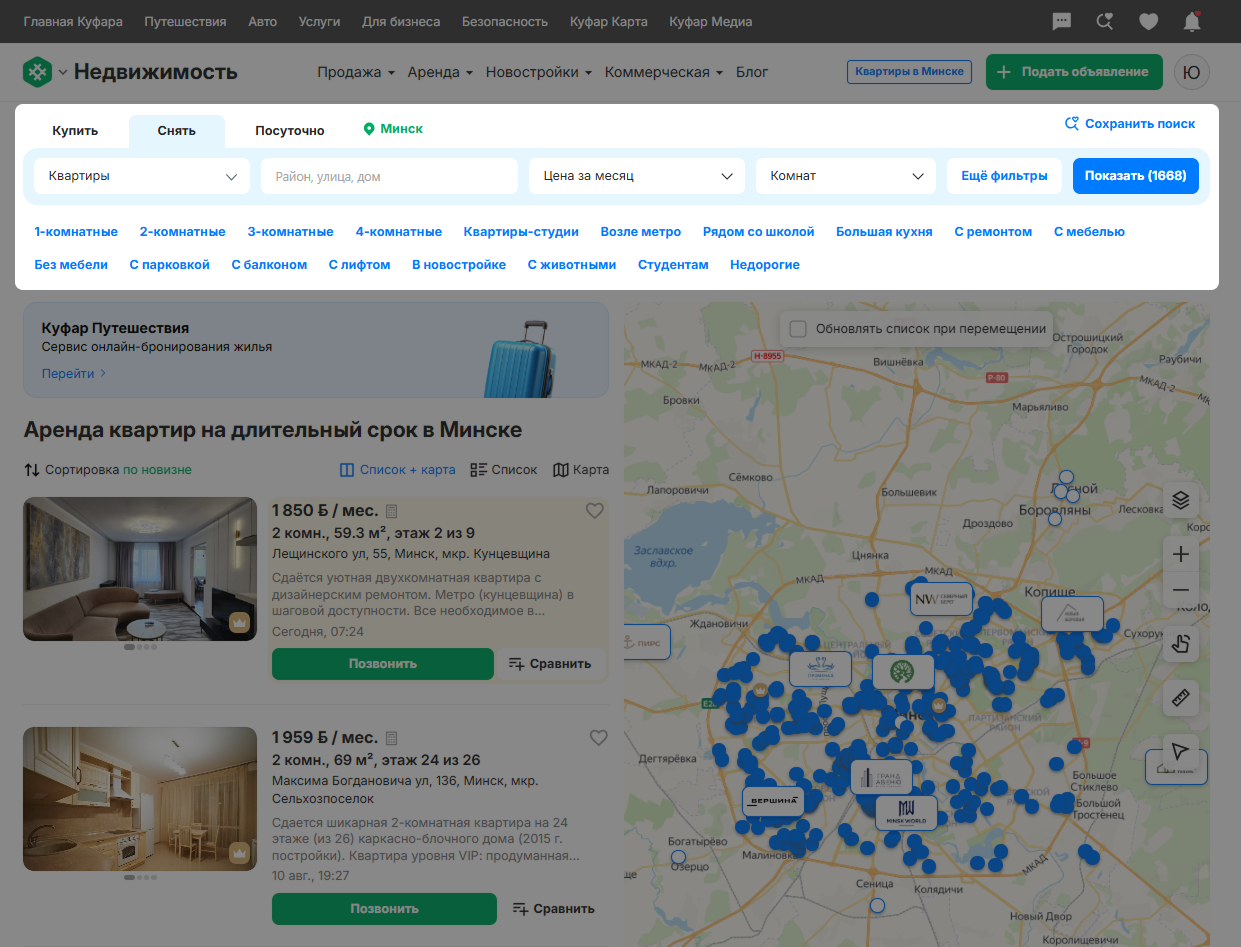Click Северный берег NW marker on map
The height and width of the screenshot is (947, 1241).
941,599
